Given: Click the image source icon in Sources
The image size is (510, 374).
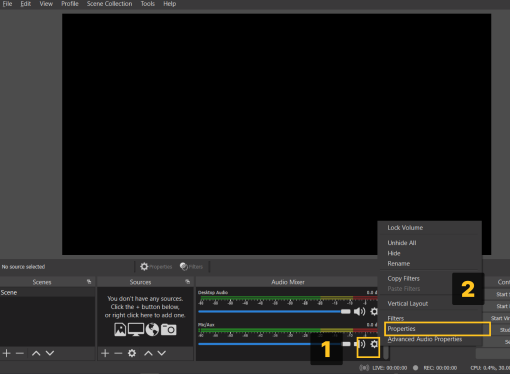Looking at the screenshot, I should [120, 329].
